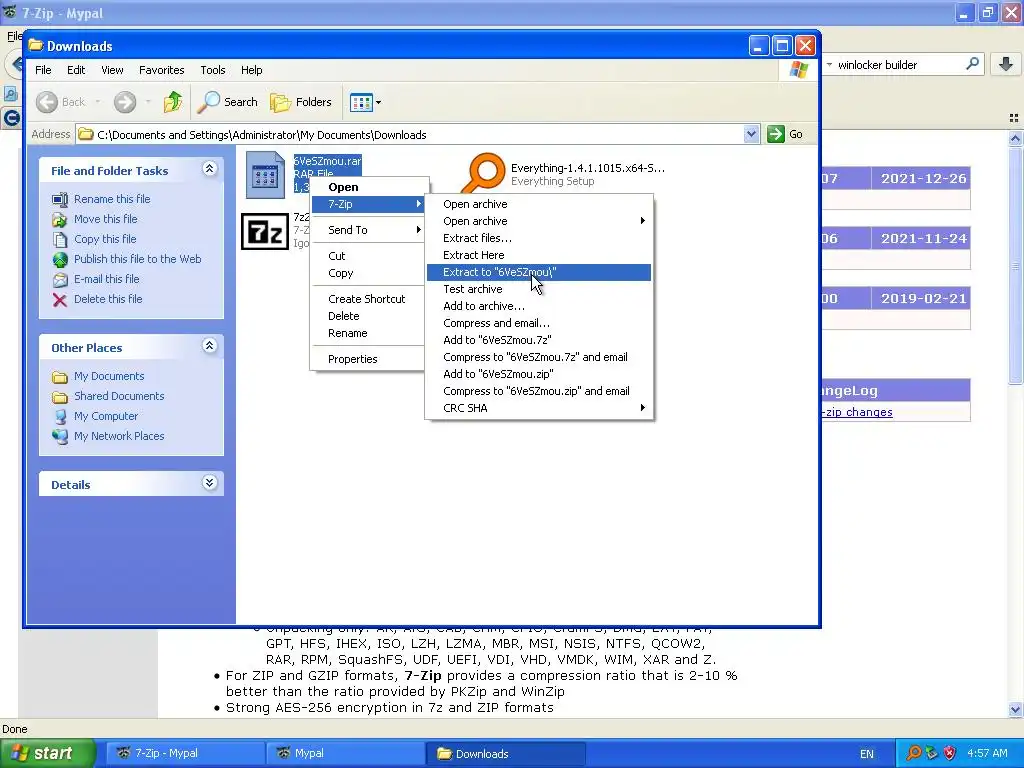This screenshot has width=1024, height=768.
Task: Click Copy this file task
Action: coord(104,239)
